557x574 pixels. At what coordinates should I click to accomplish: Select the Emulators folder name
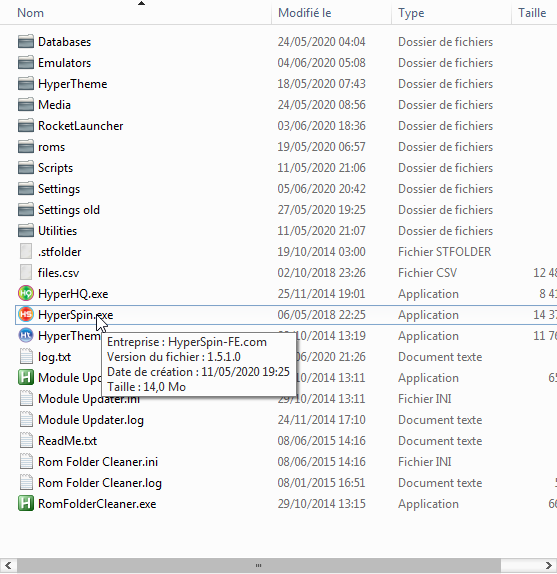[x=64, y=63]
